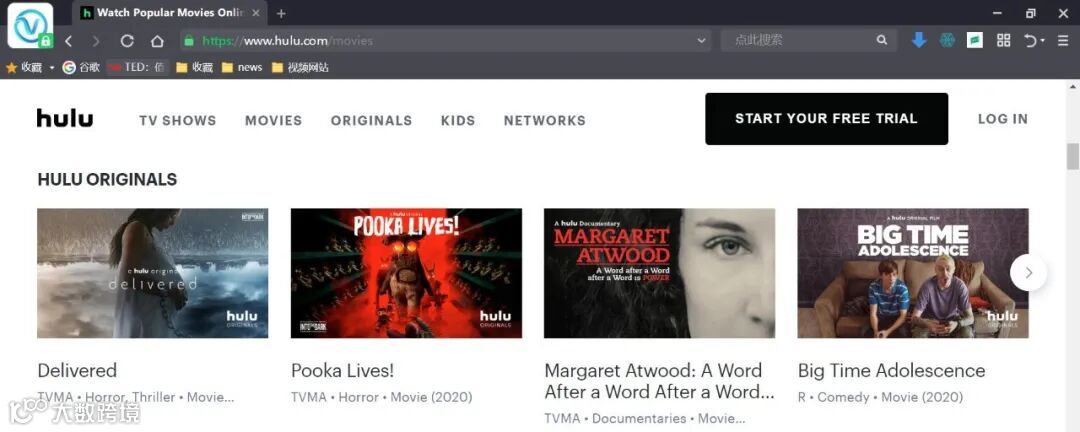
Task: Click the Pooka Lives! title link
Action: [342, 371]
